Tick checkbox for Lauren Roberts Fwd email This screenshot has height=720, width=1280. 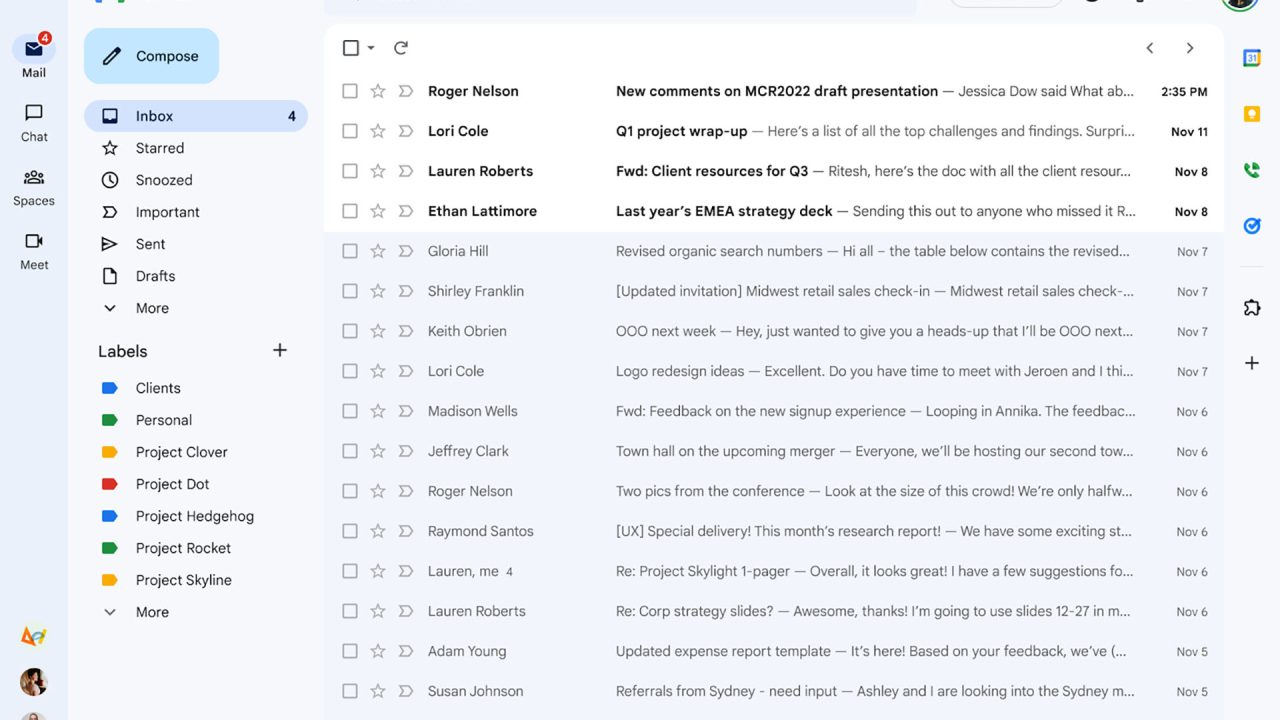click(x=350, y=171)
